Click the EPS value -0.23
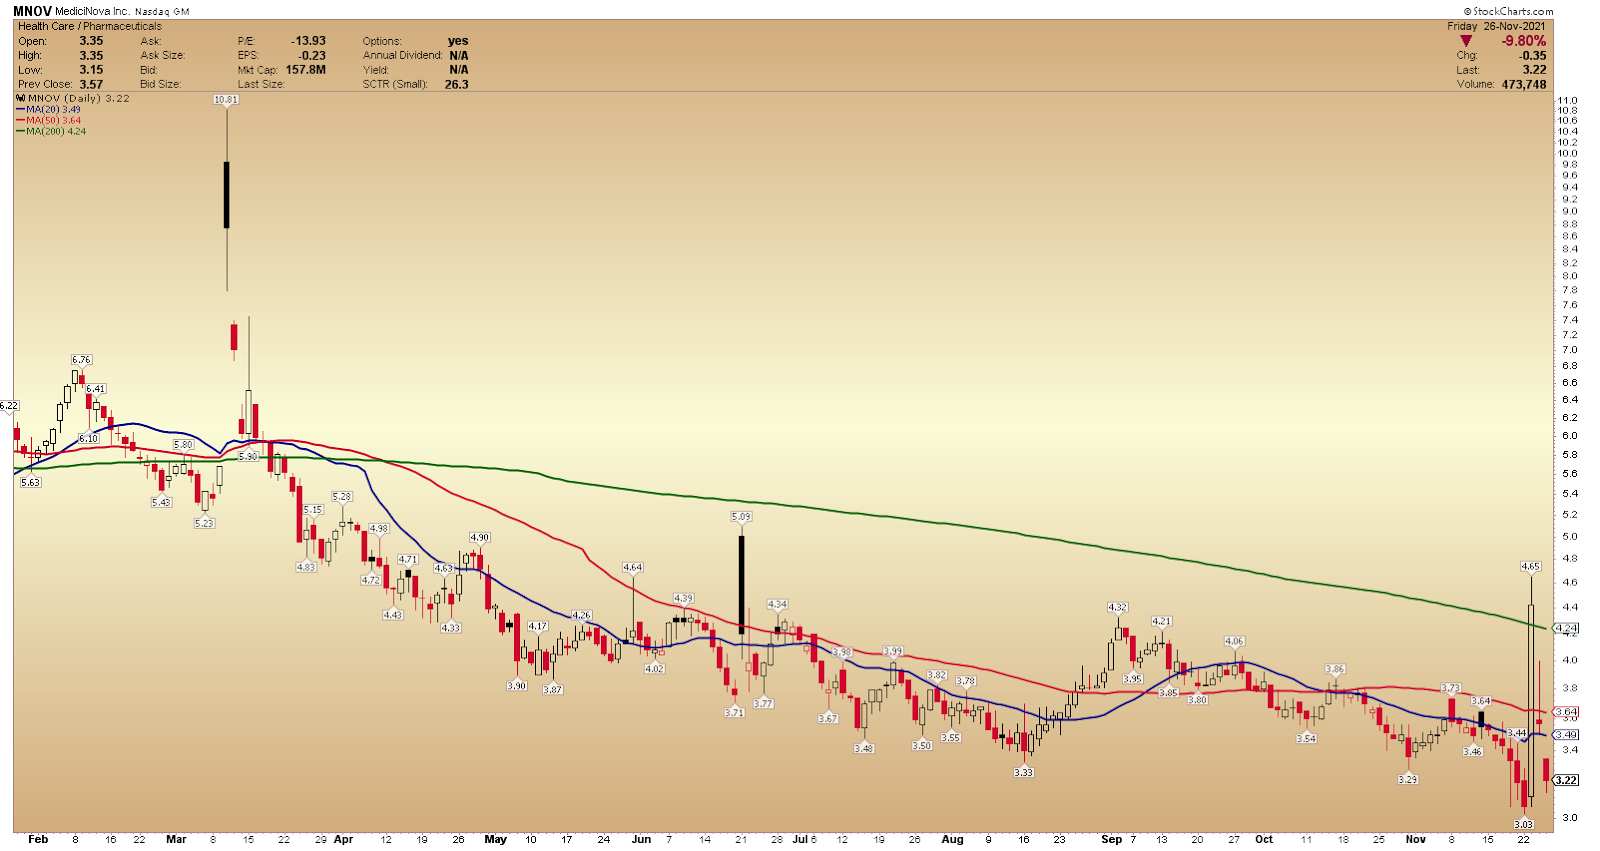 tap(312, 56)
